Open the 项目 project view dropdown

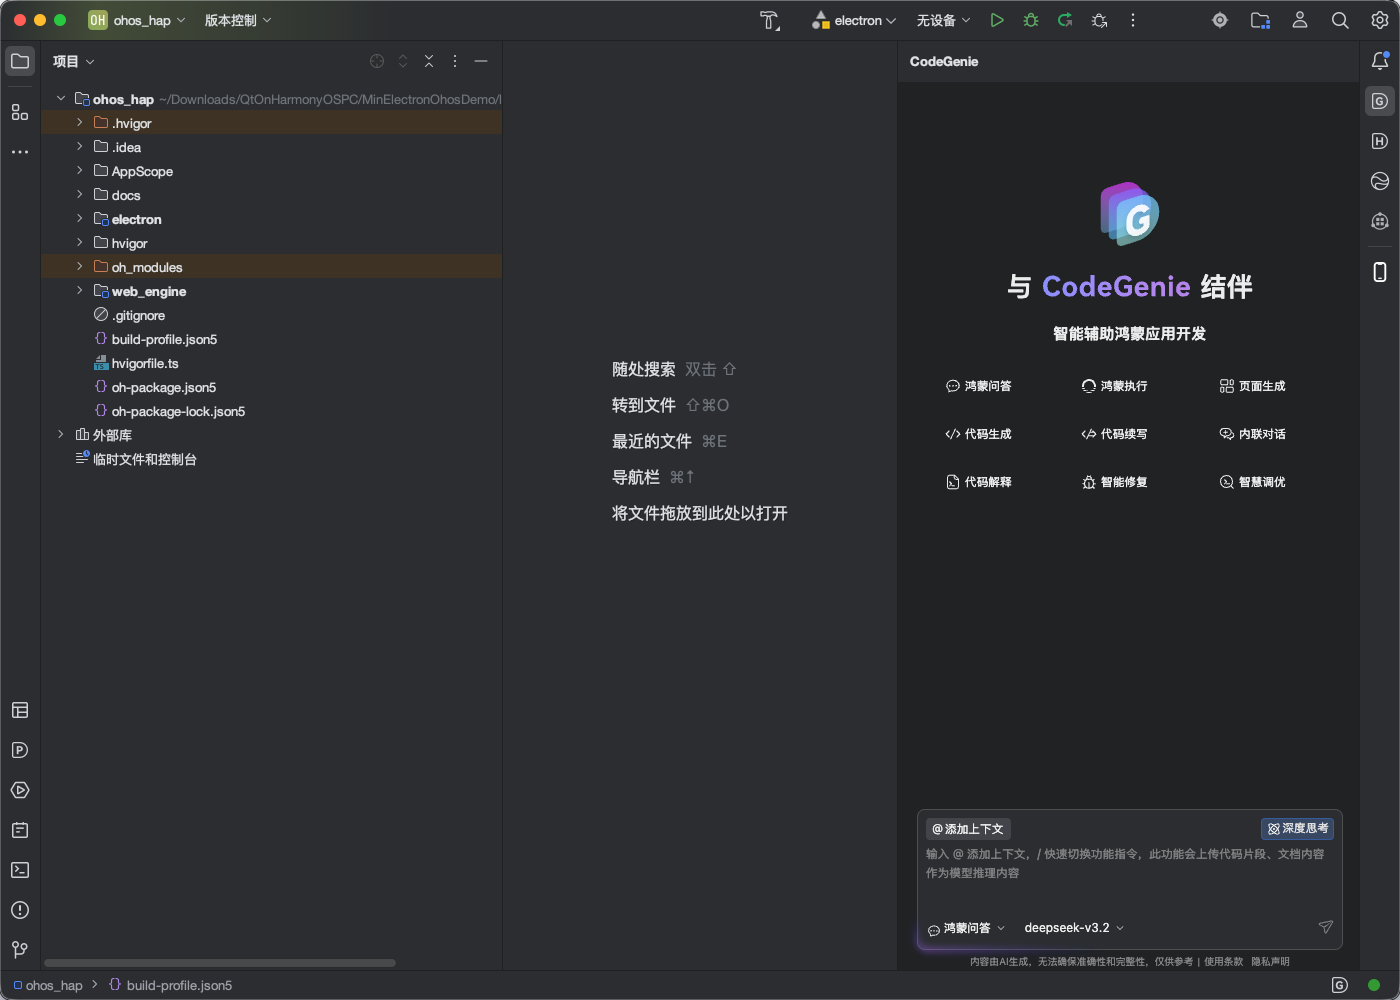[x=74, y=61]
